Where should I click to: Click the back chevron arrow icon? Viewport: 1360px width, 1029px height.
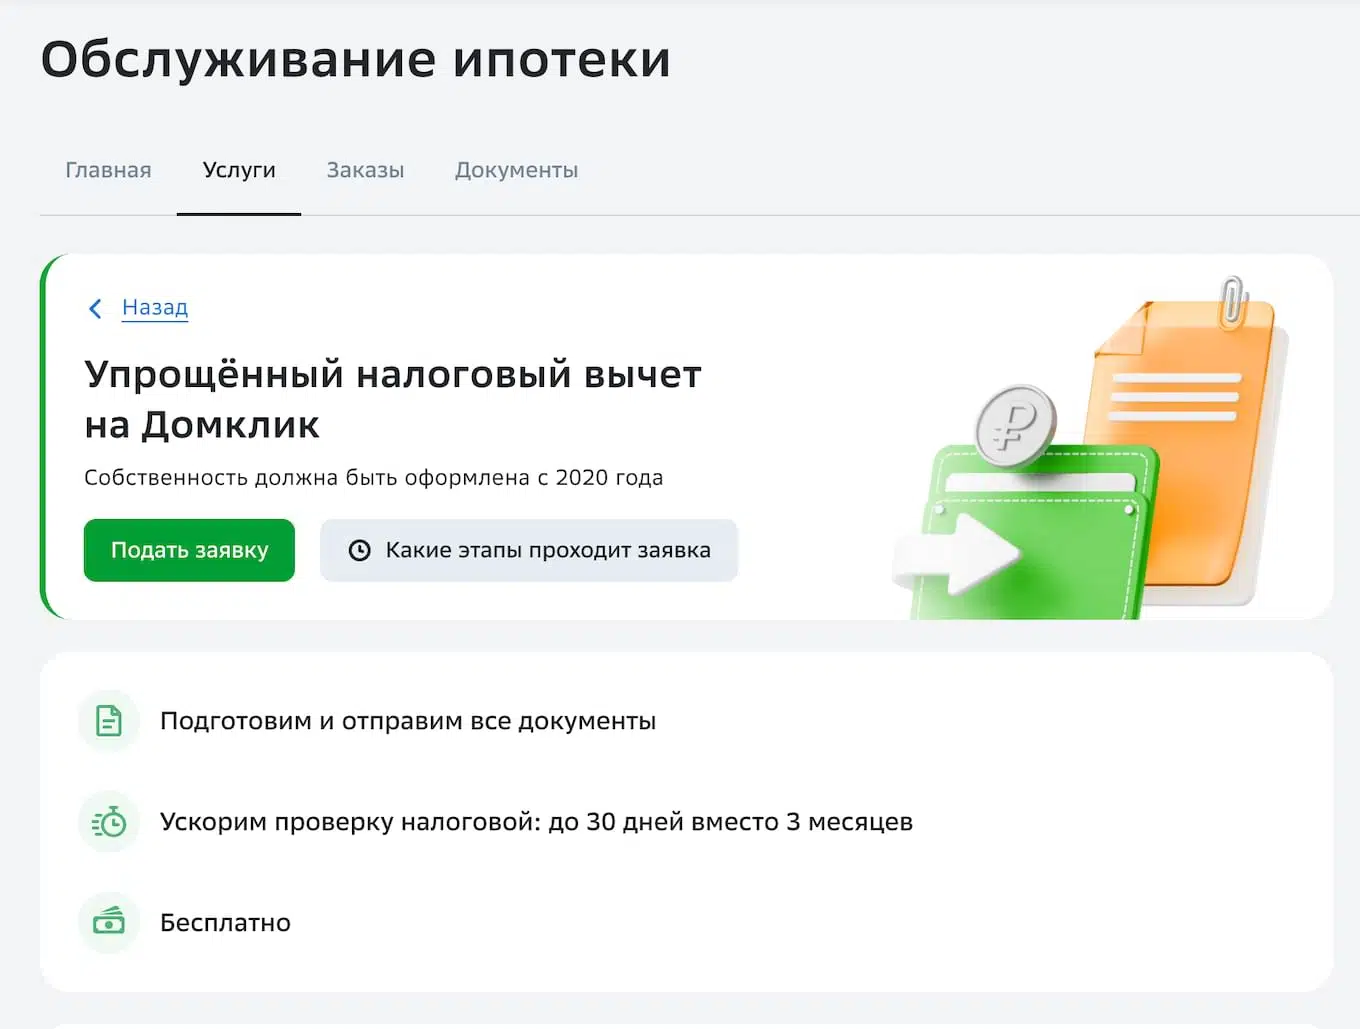pyautogui.click(x=95, y=309)
